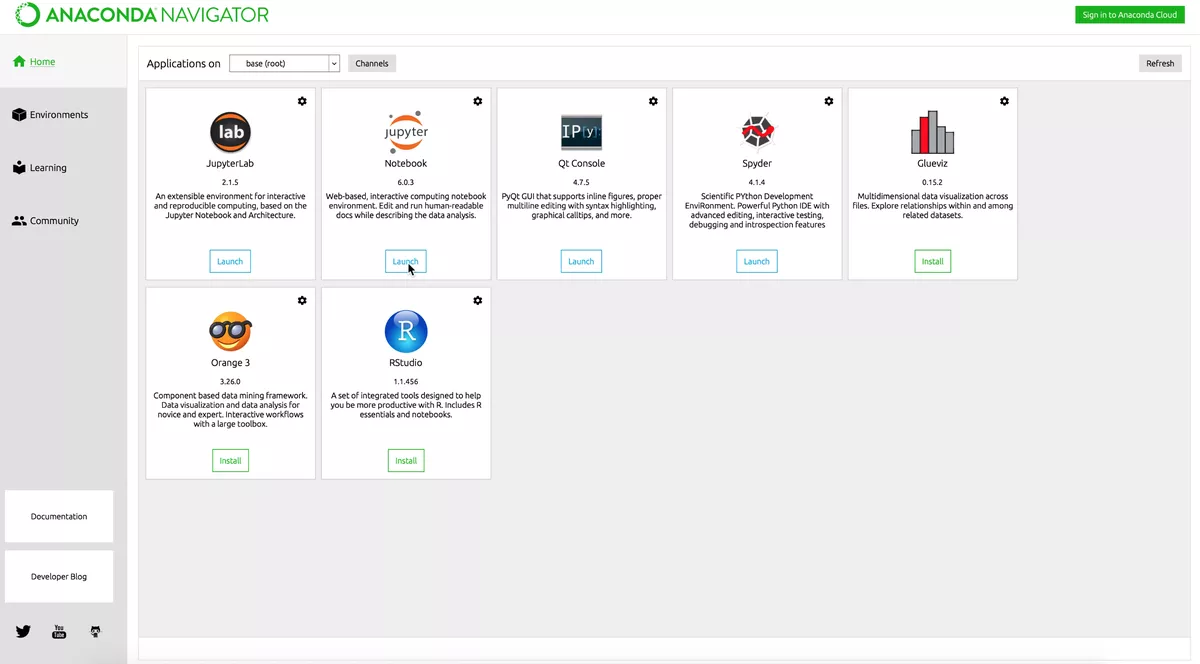Image resolution: width=1200 pixels, height=664 pixels.
Task: Sign in to Anaconda Cloud
Action: pos(1130,15)
